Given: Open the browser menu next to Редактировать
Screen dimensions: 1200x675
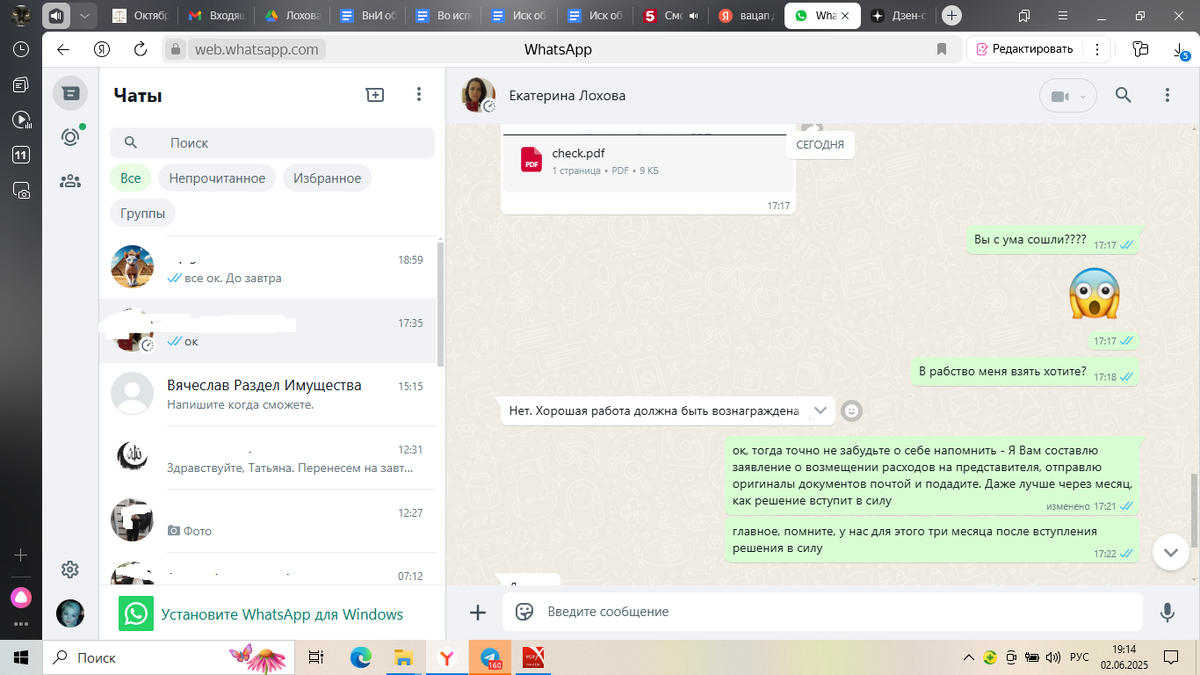Looking at the screenshot, I should (1097, 49).
